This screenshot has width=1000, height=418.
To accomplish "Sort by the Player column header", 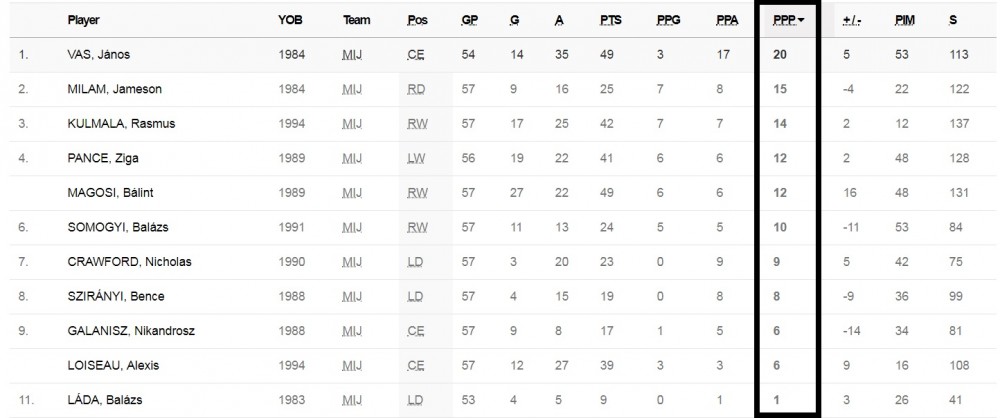I will coord(84,20).
